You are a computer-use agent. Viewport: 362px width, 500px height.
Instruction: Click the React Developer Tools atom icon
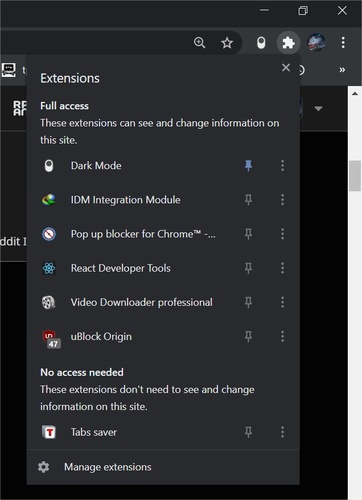pyautogui.click(x=49, y=268)
